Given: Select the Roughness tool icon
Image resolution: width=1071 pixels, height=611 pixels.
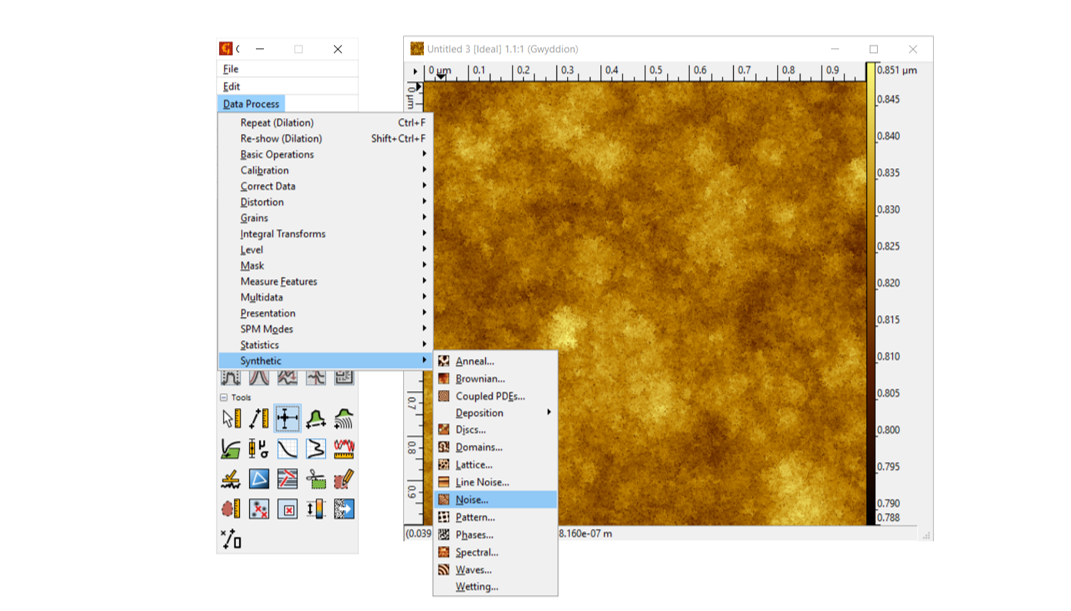Looking at the screenshot, I should [344, 449].
